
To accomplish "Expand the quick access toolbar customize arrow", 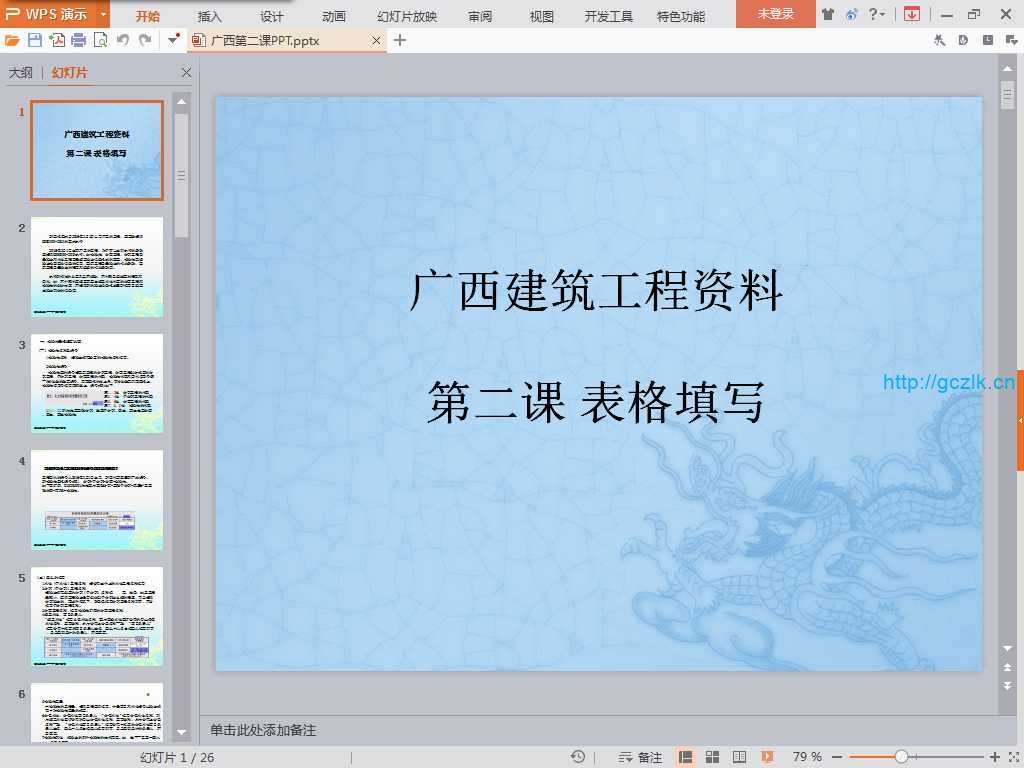I will coord(174,40).
